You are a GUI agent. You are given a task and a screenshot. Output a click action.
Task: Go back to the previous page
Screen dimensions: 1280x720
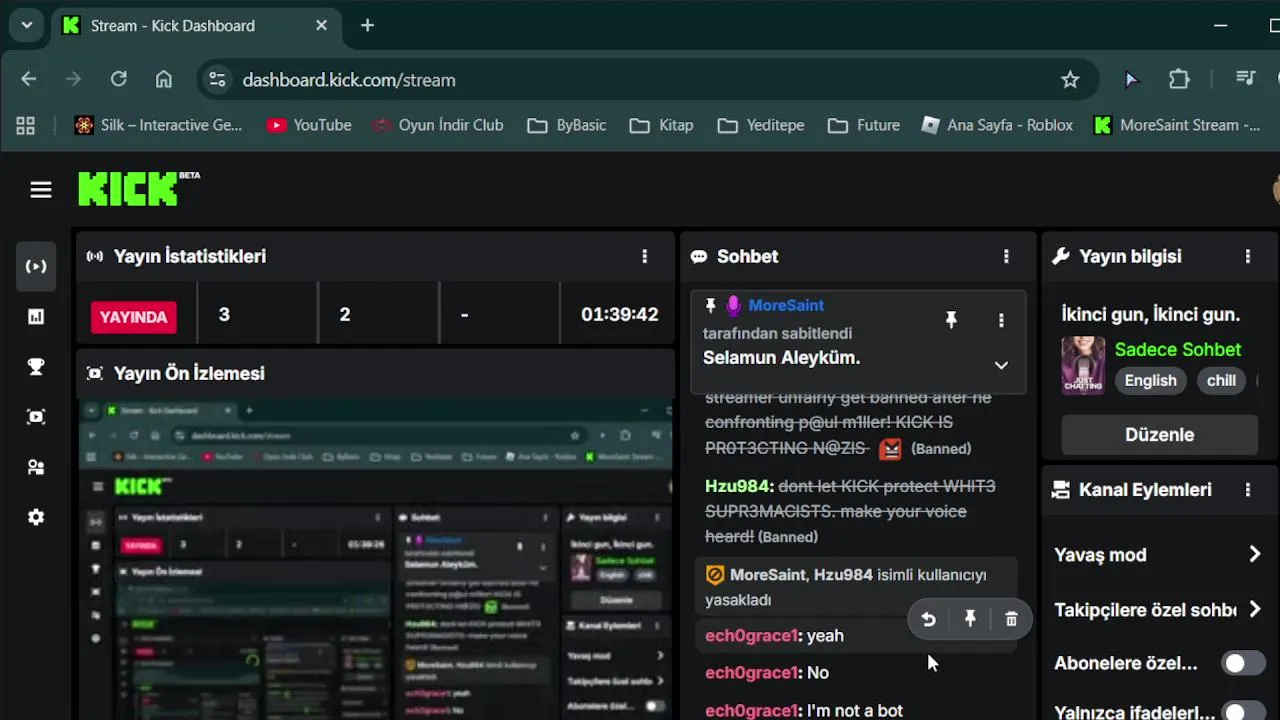click(x=28, y=79)
